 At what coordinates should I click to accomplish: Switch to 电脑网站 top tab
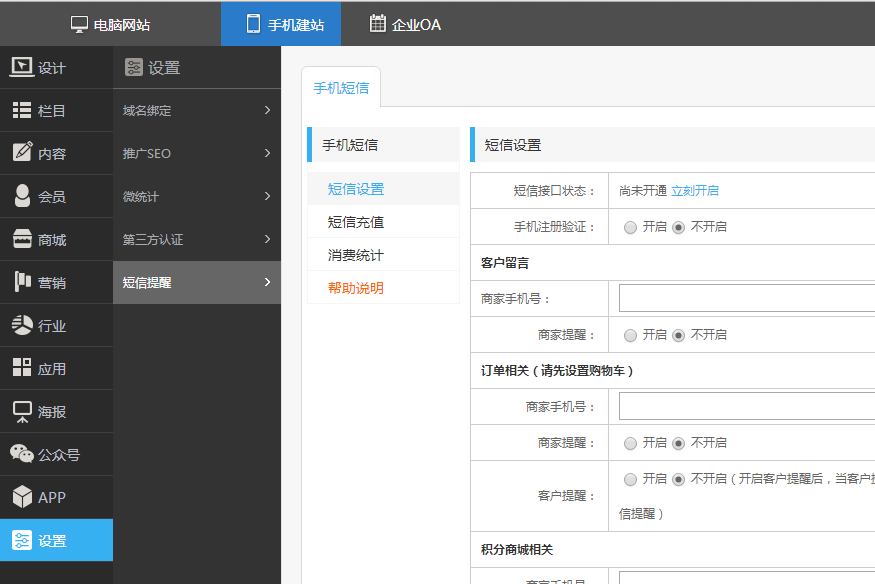click(110, 24)
